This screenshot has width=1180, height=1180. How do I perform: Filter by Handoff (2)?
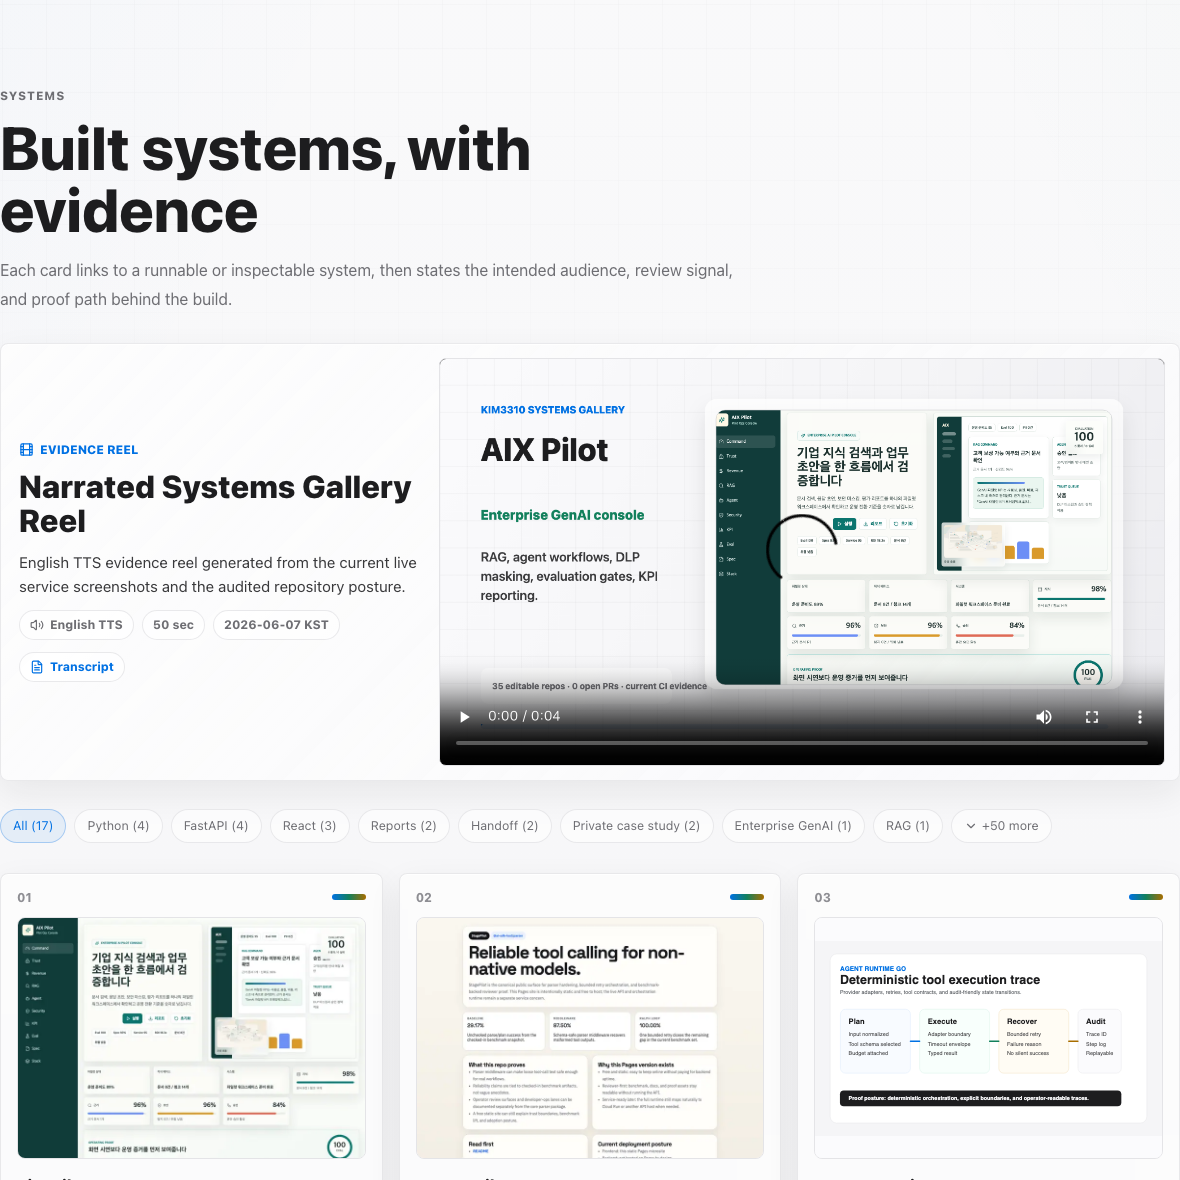tap(504, 826)
